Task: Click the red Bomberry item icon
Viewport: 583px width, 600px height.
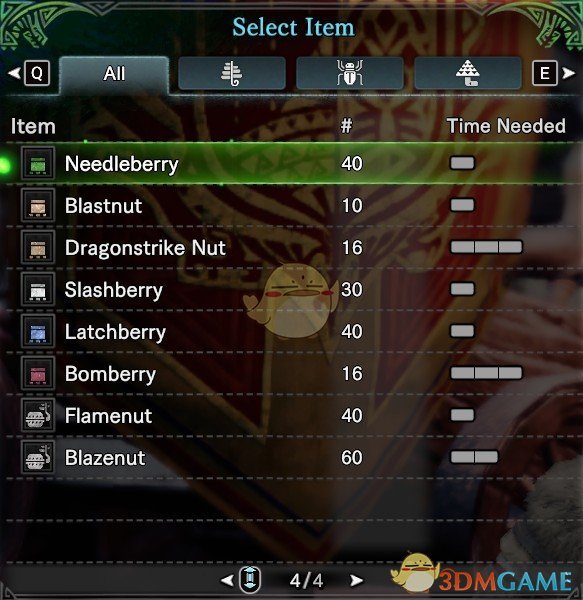Action: coord(38,373)
